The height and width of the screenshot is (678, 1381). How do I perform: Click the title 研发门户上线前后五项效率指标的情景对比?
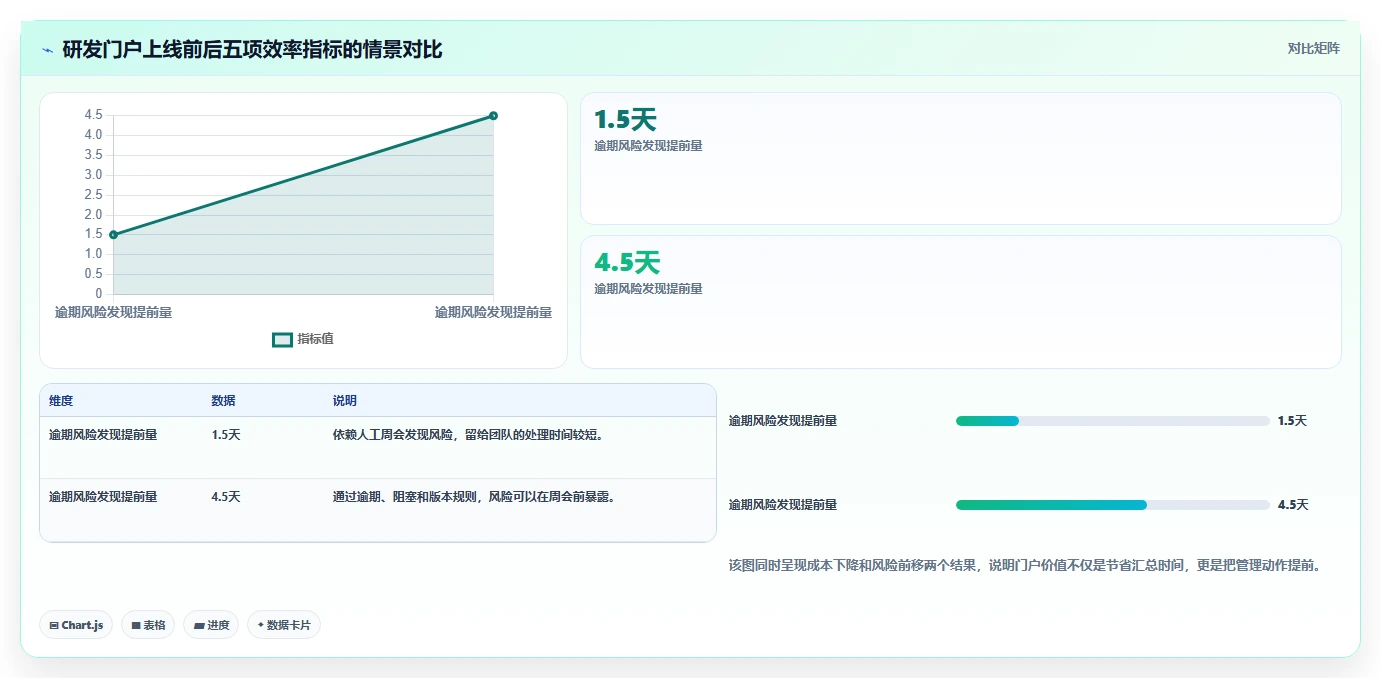252,50
